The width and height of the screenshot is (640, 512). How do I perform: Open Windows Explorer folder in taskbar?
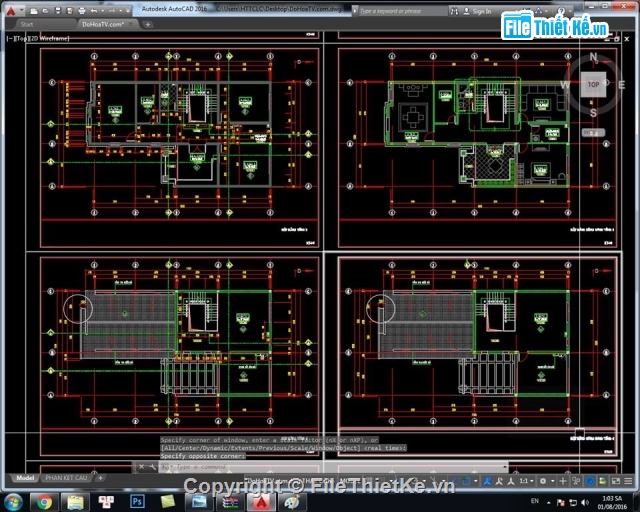(x=76, y=502)
